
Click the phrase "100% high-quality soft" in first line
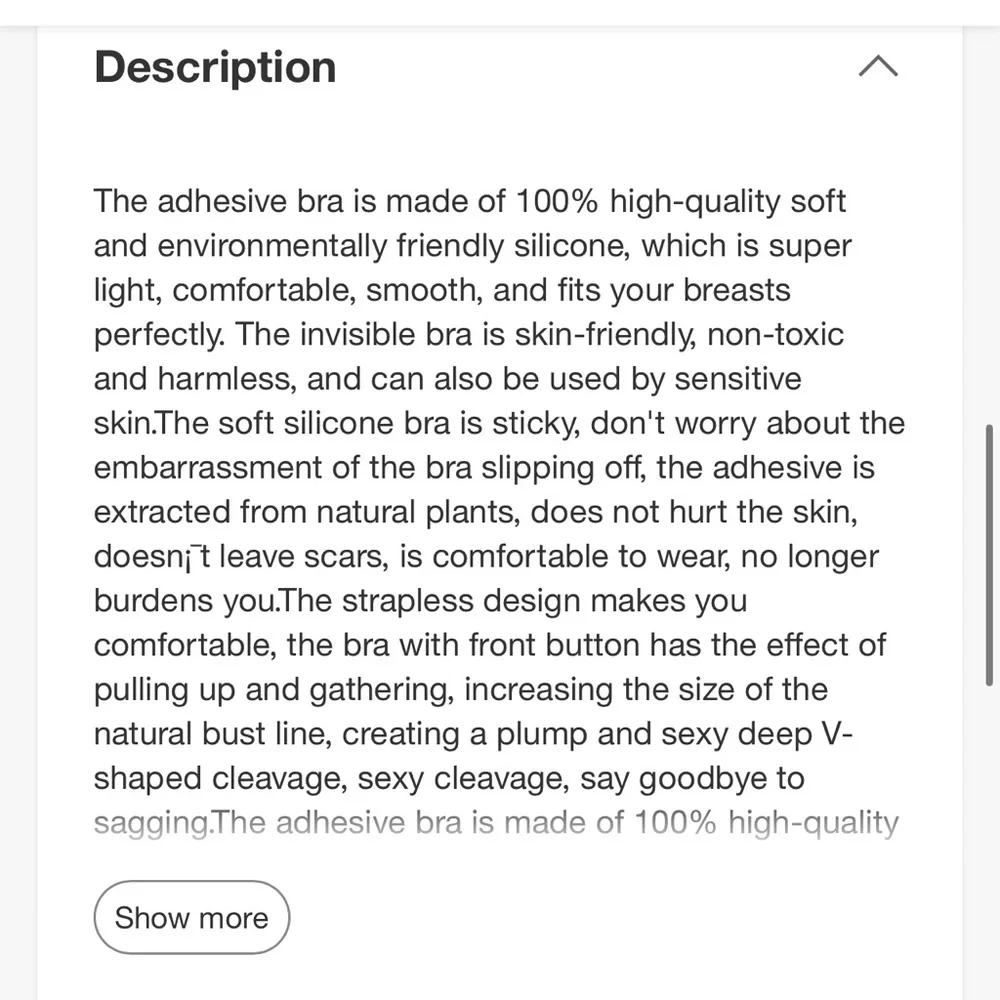[680, 201]
